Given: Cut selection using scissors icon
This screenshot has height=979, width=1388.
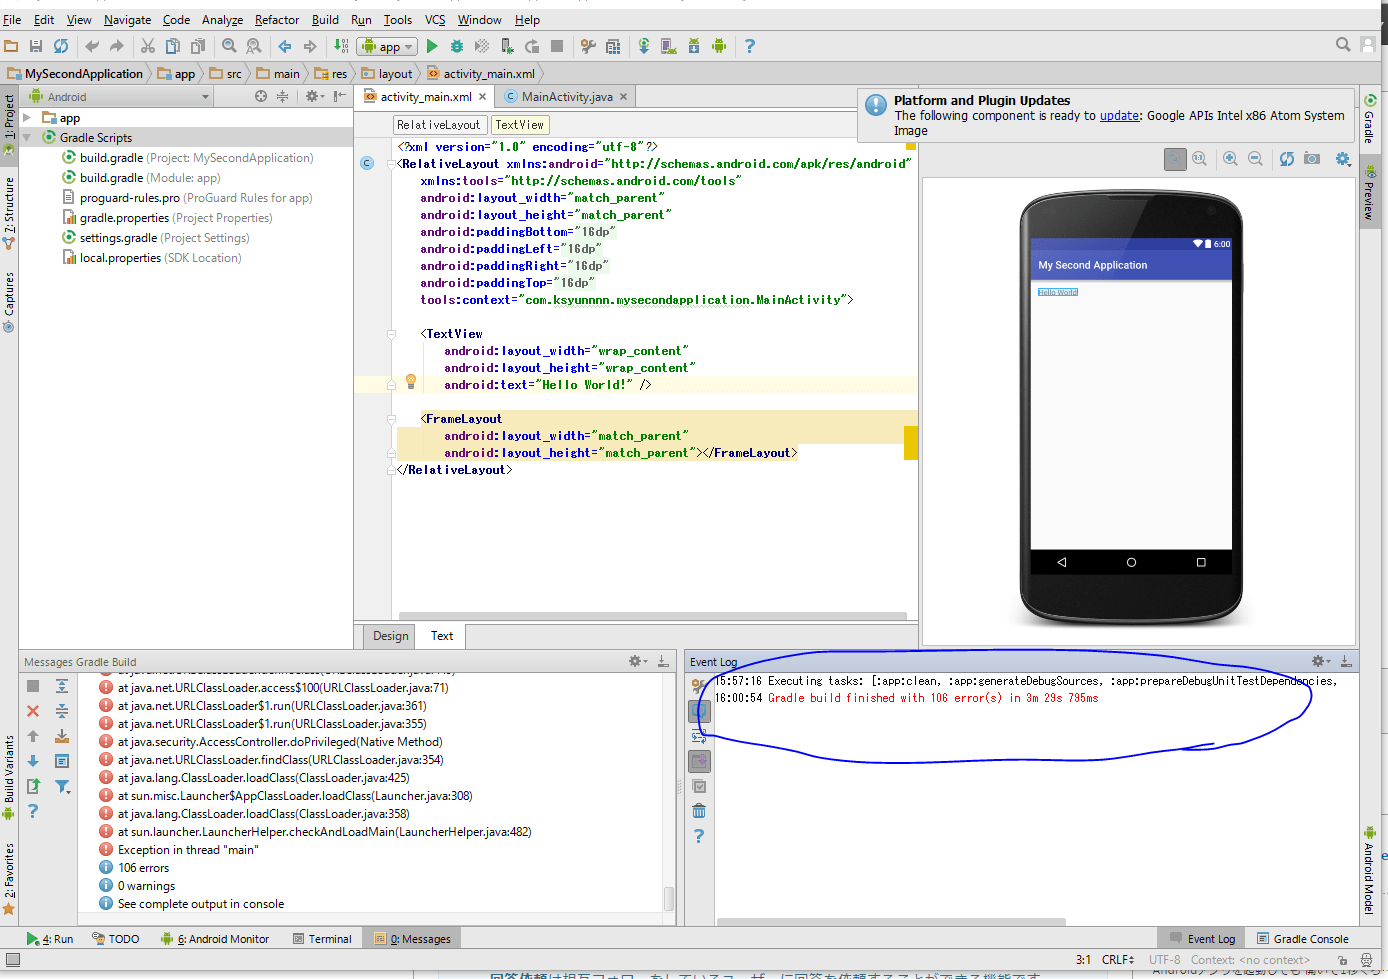Looking at the screenshot, I should pos(148,46).
